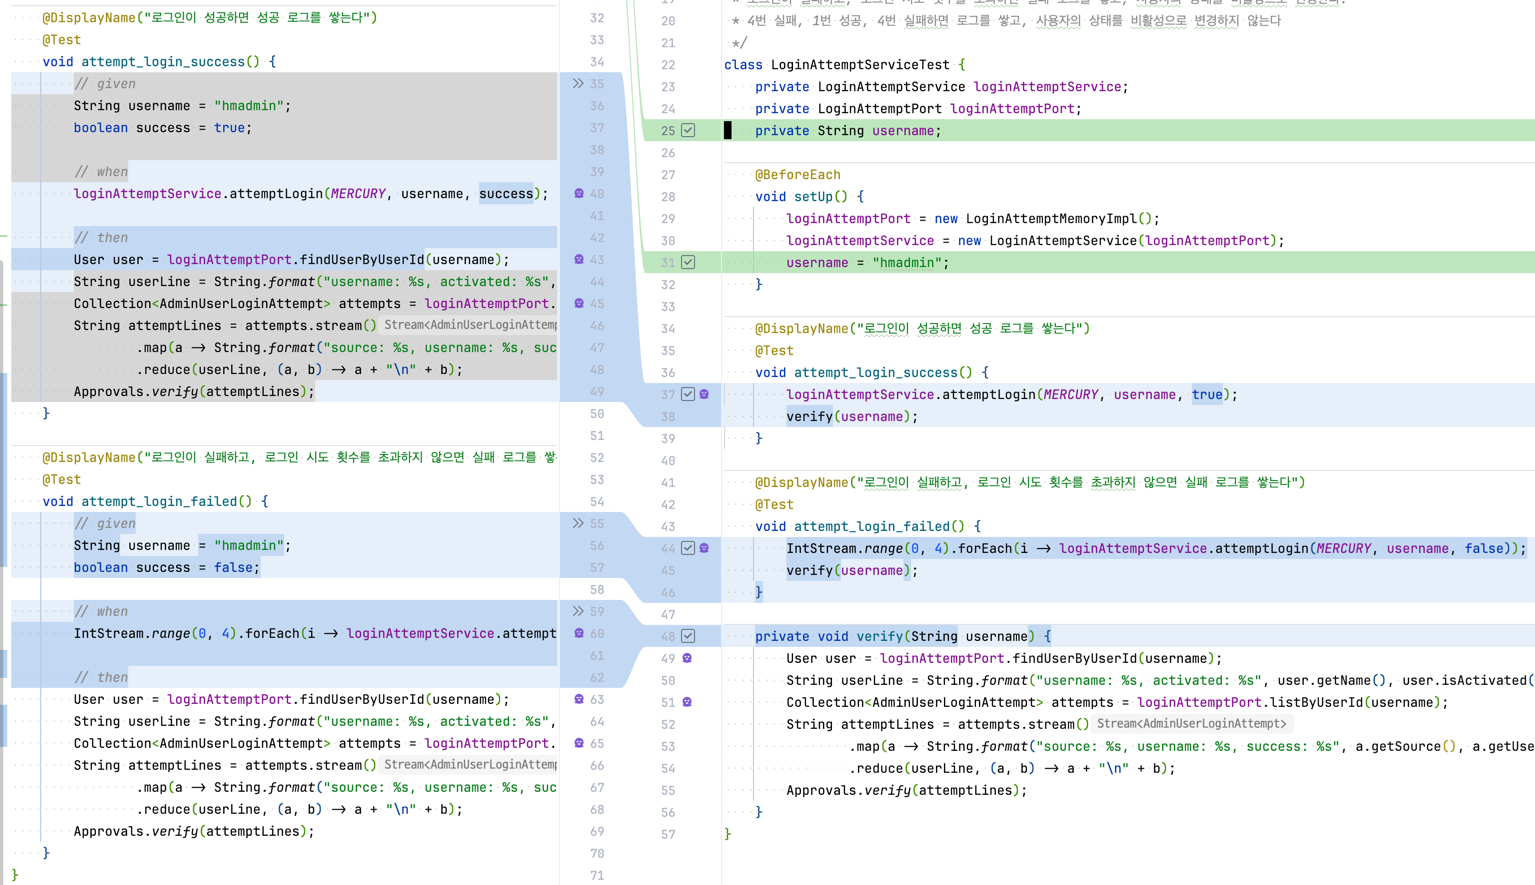Apply change arrows at left line 55
Screen dimensions: 1535x885
pos(578,523)
